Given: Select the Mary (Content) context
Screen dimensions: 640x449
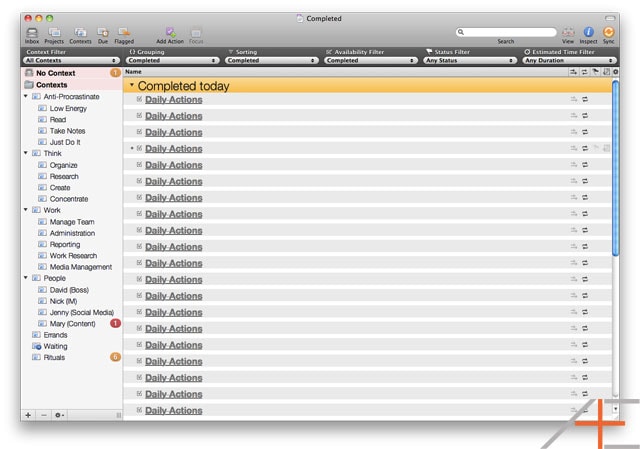Looking at the screenshot, I should pos(72,324).
